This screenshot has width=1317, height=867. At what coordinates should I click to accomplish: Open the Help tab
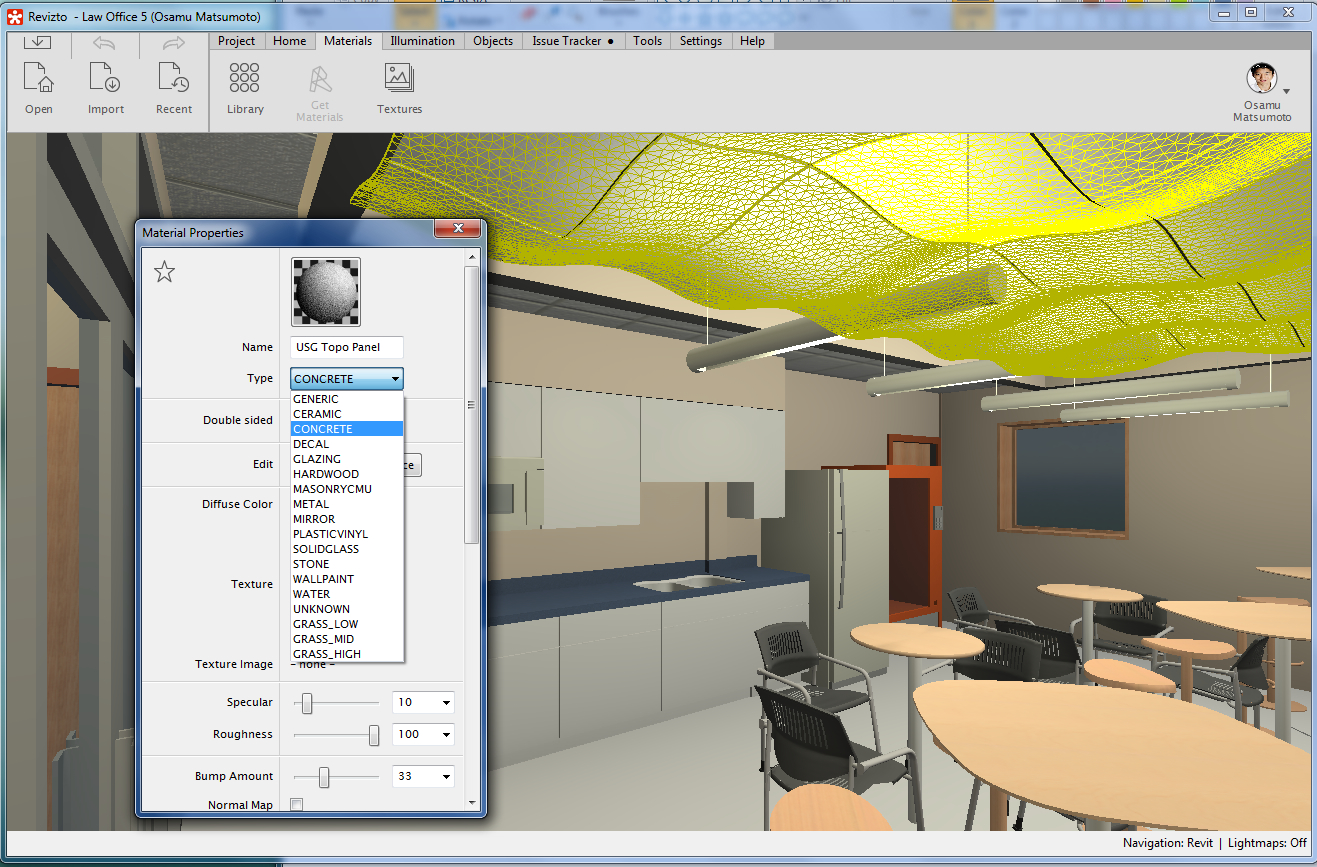point(753,41)
